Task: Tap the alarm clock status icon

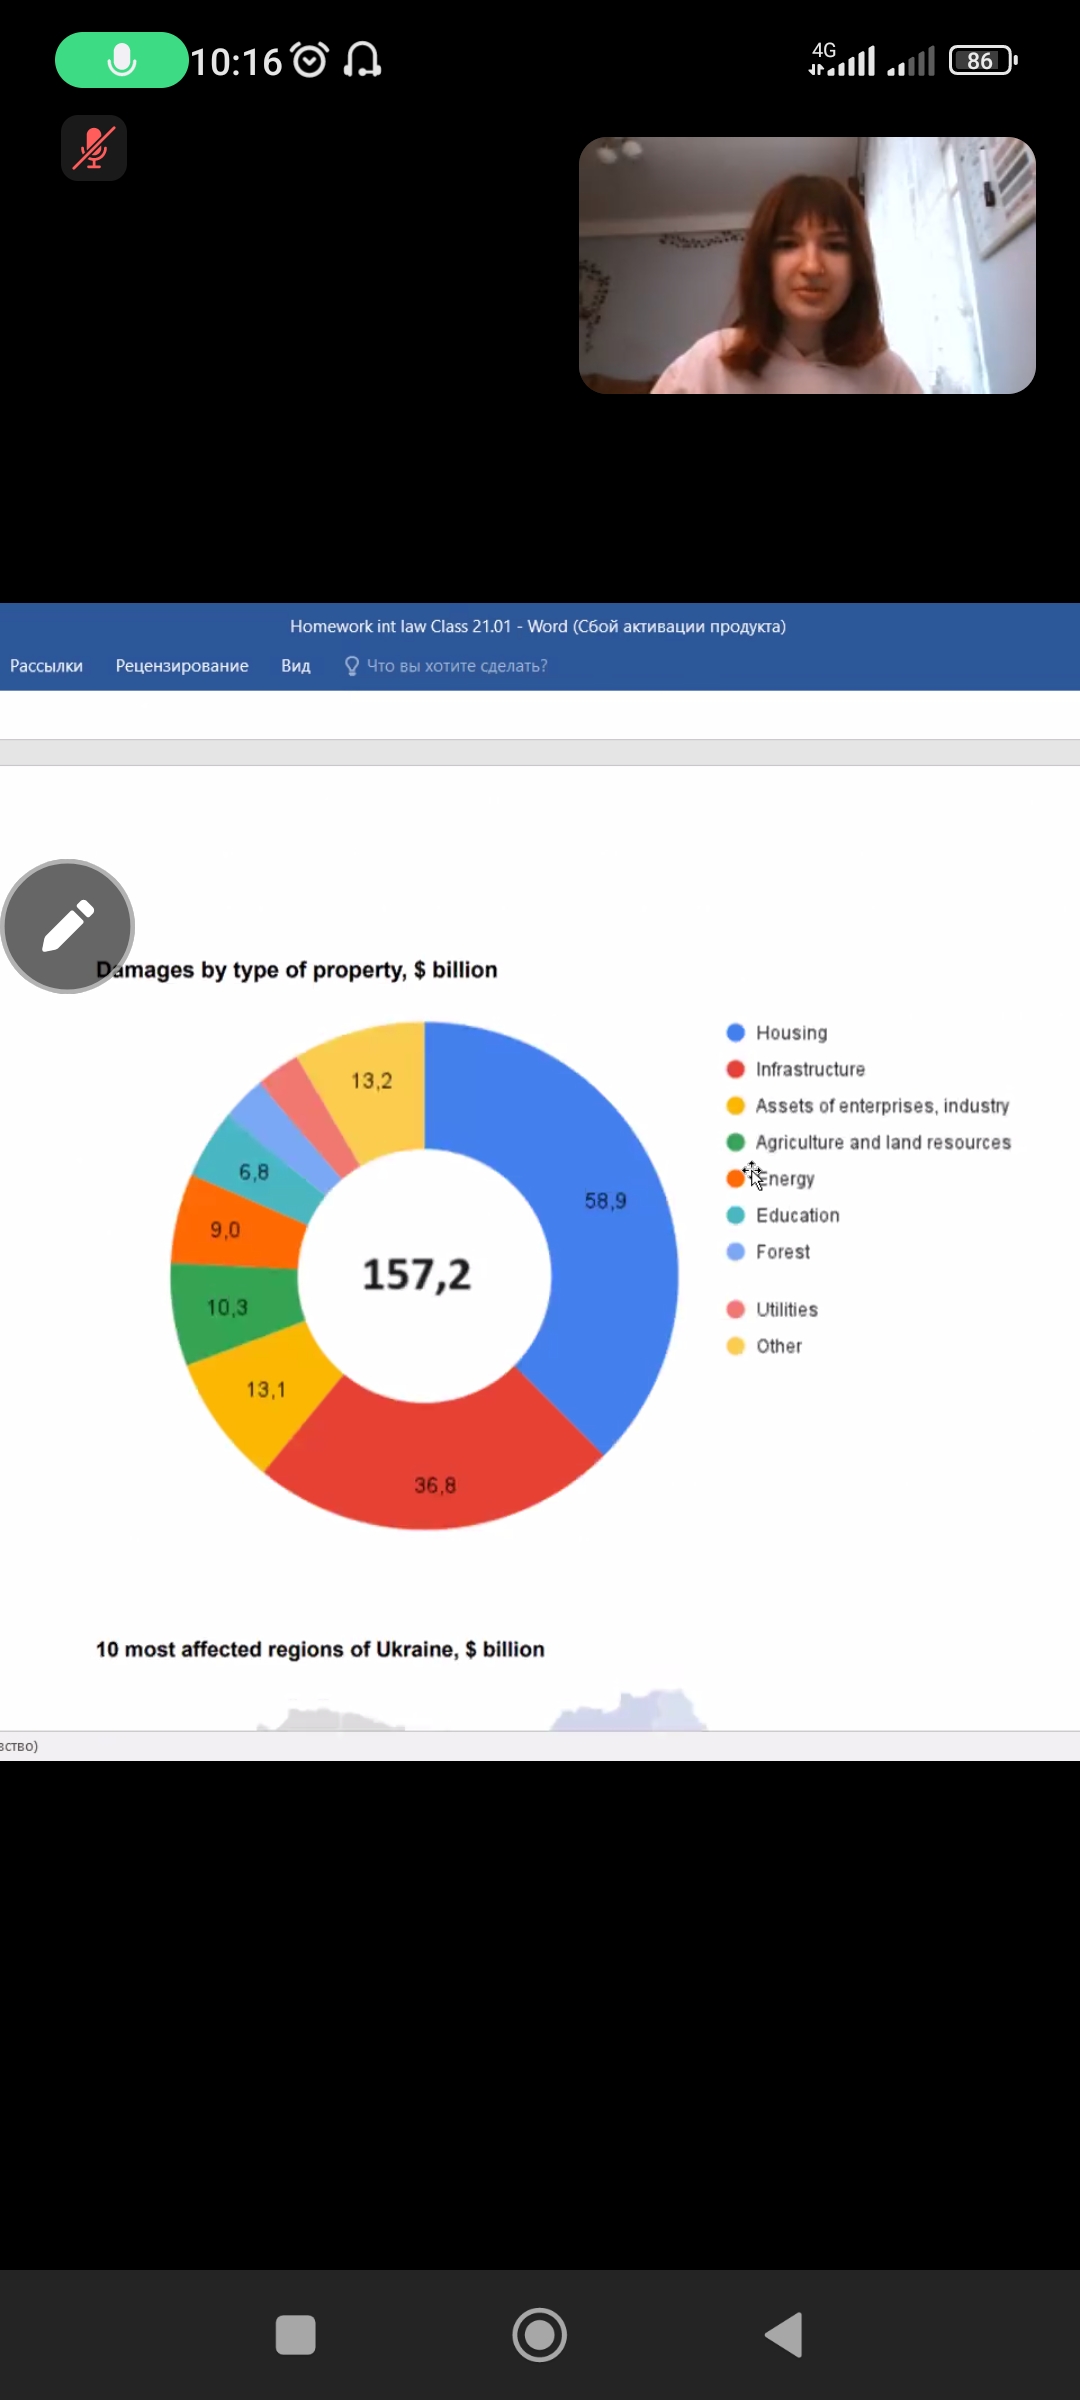Action: [309, 61]
